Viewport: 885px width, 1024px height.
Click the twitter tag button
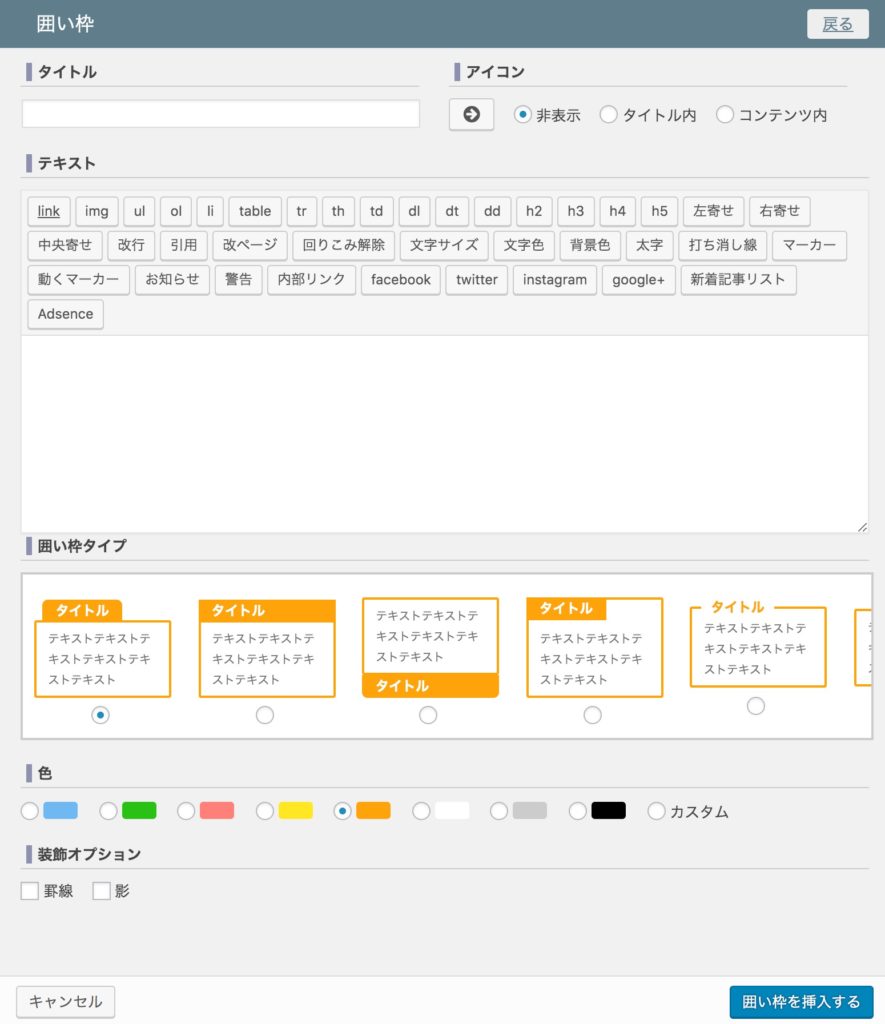(x=475, y=280)
